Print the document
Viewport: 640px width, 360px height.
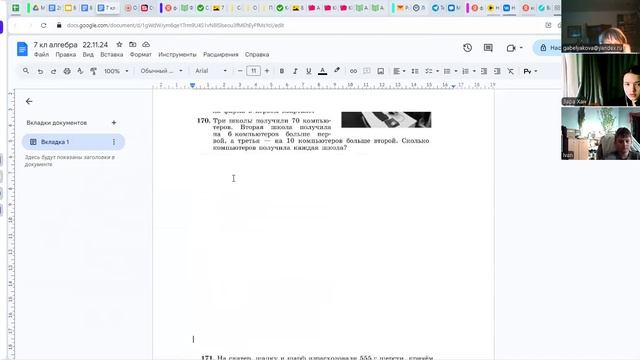coord(67,71)
